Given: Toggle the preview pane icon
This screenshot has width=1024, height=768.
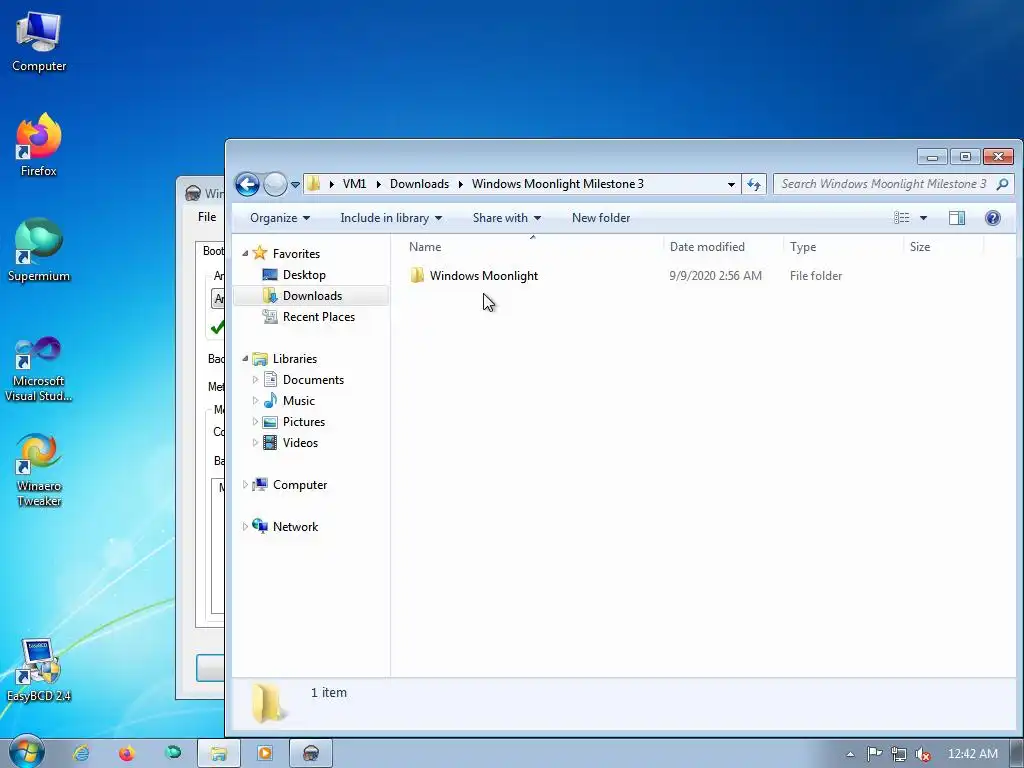Looking at the screenshot, I should [957, 218].
